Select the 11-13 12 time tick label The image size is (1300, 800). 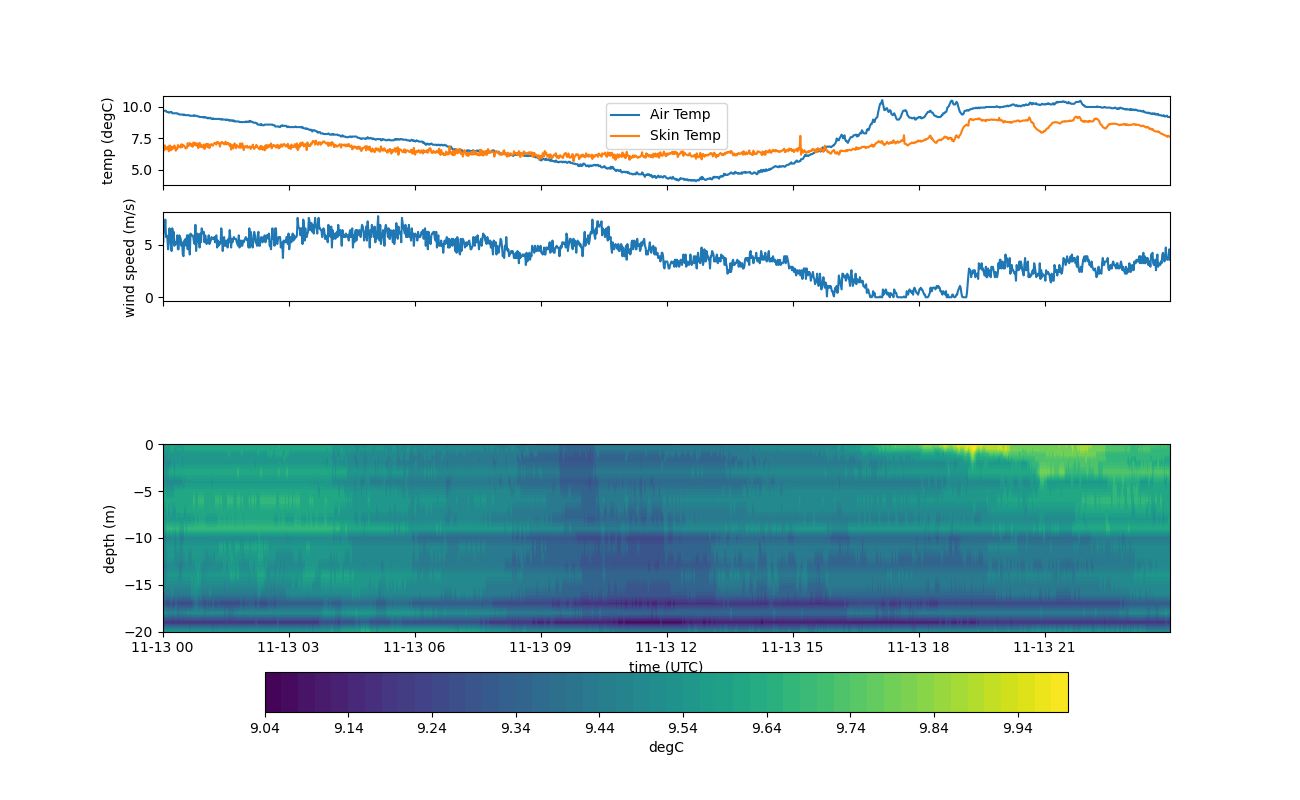pos(667,648)
